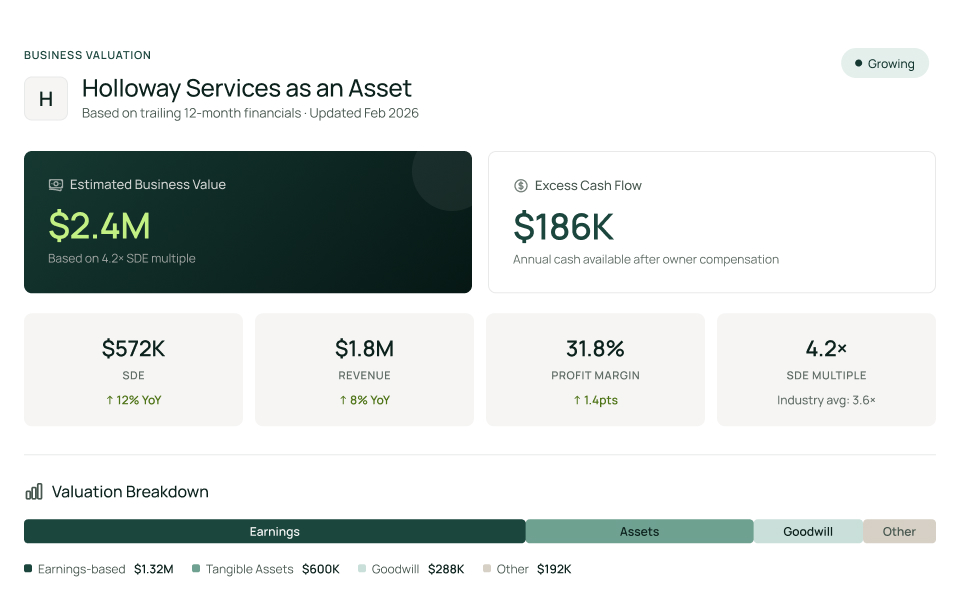Click the Valuation Breakdown heading
The width and height of the screenshot is (960, 610).
130,492
